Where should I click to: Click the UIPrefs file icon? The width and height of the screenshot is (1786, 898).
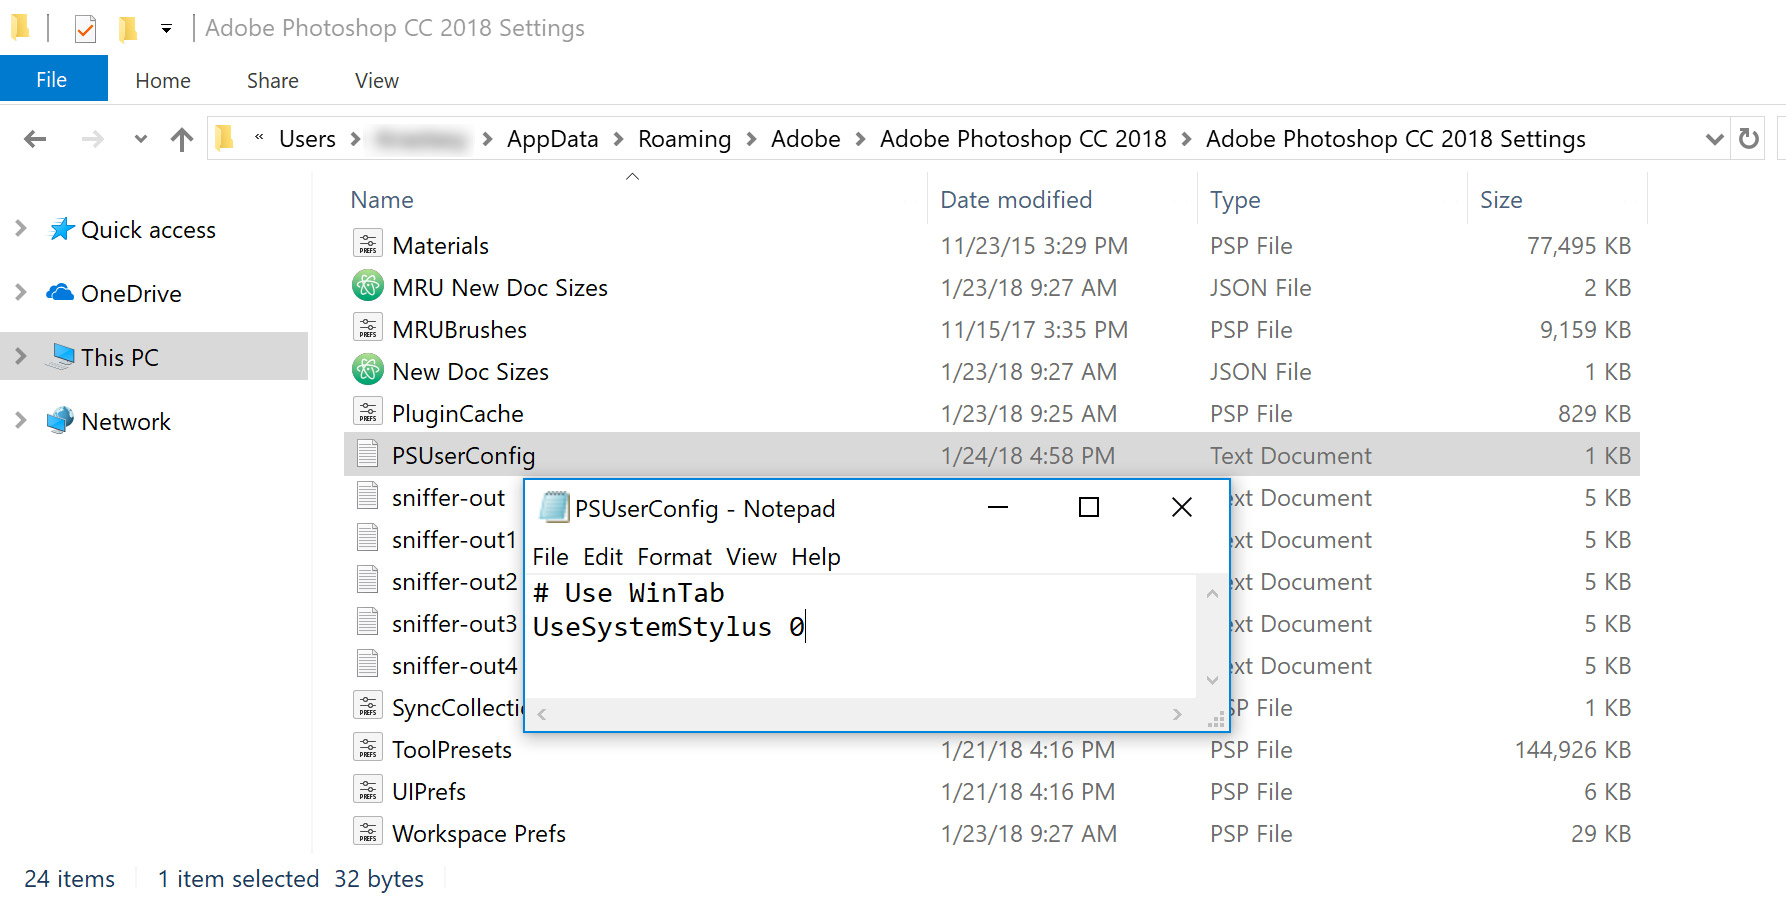(x=368, y=790)
